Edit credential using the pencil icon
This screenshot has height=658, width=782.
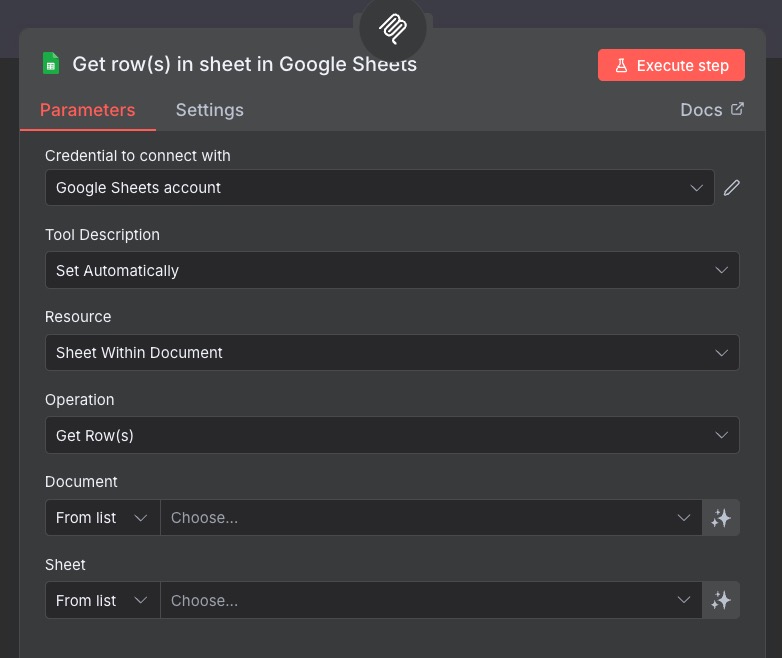(732, 188)
